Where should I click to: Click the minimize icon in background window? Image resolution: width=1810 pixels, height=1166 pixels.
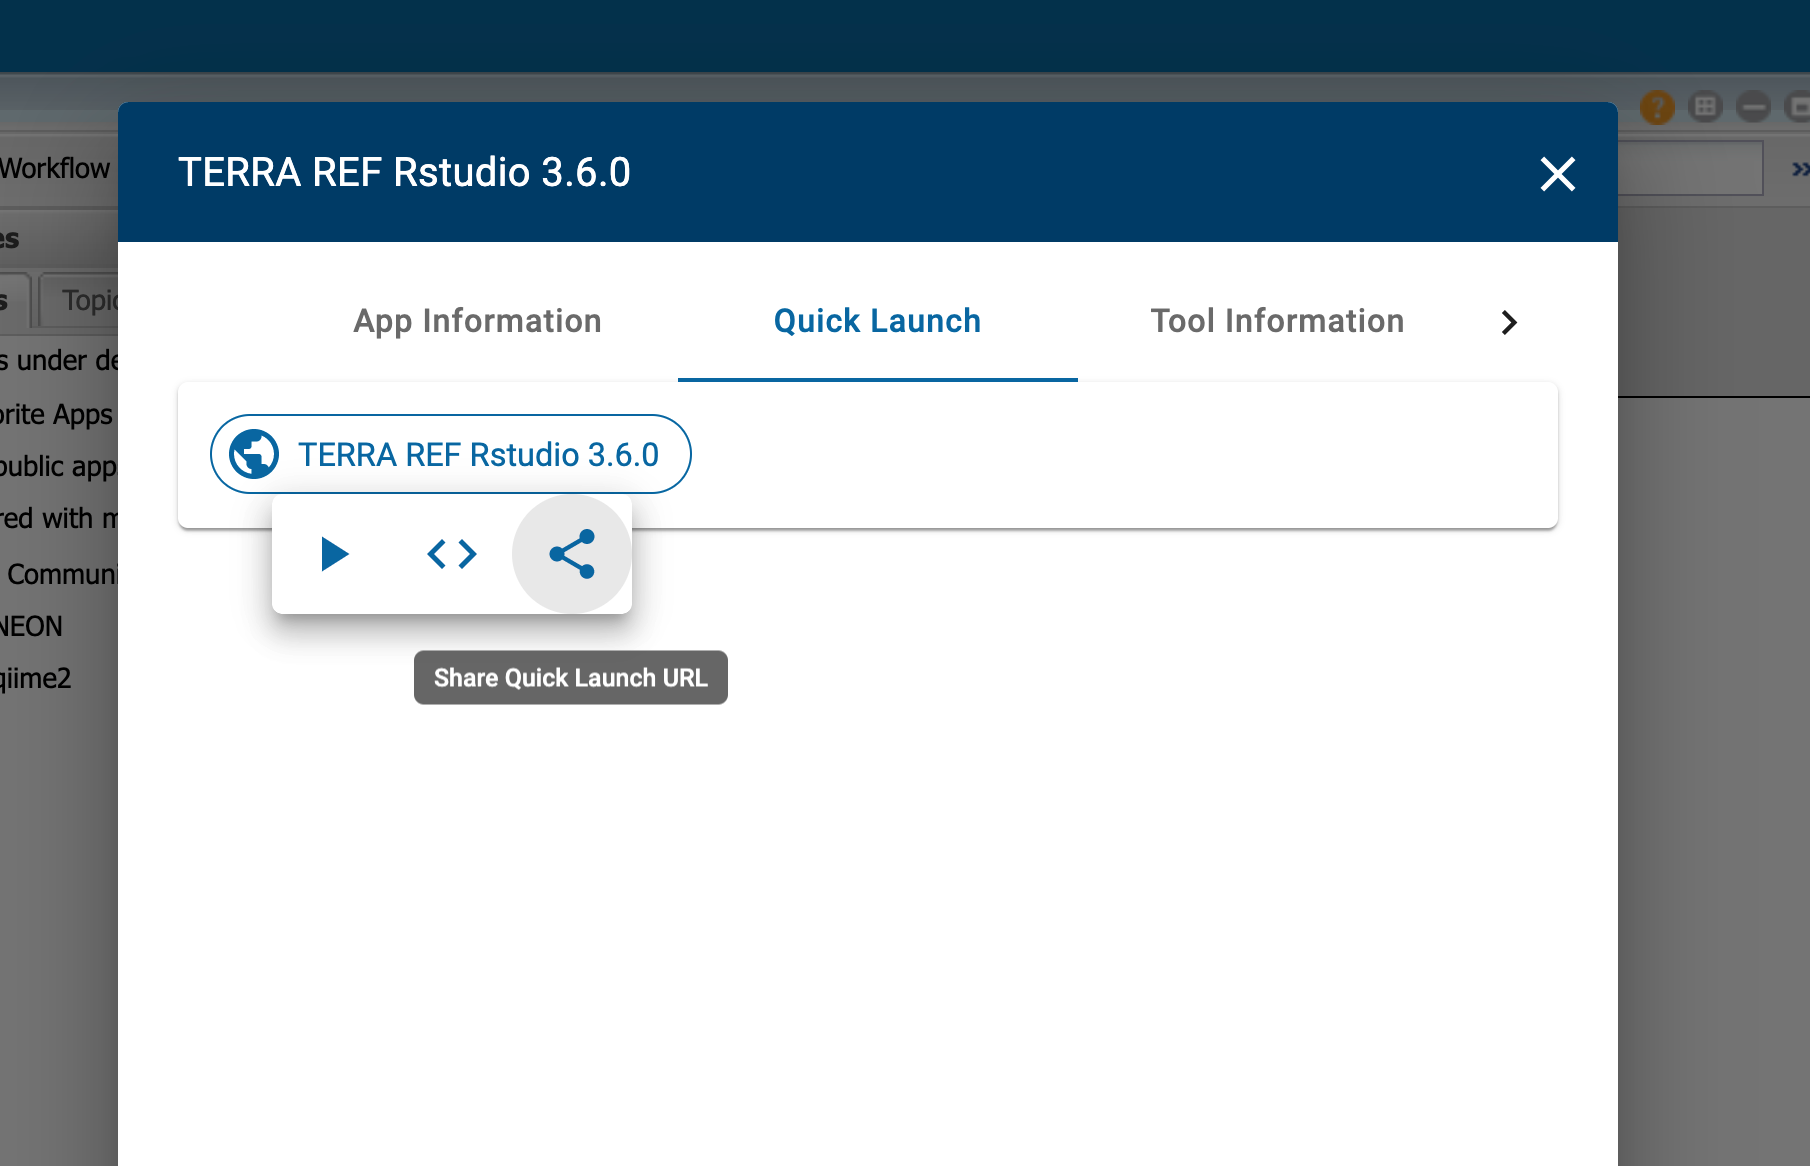click(1753, 106)
